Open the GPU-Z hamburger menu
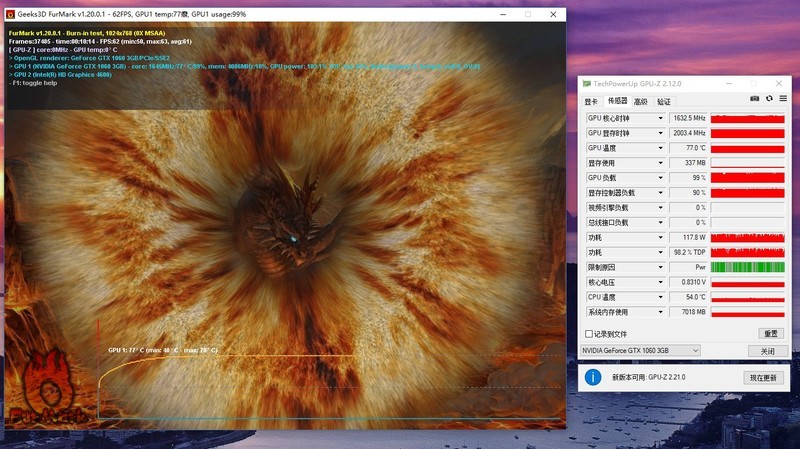The height and width of the screenshot is (449, 800). coord(781,99)
